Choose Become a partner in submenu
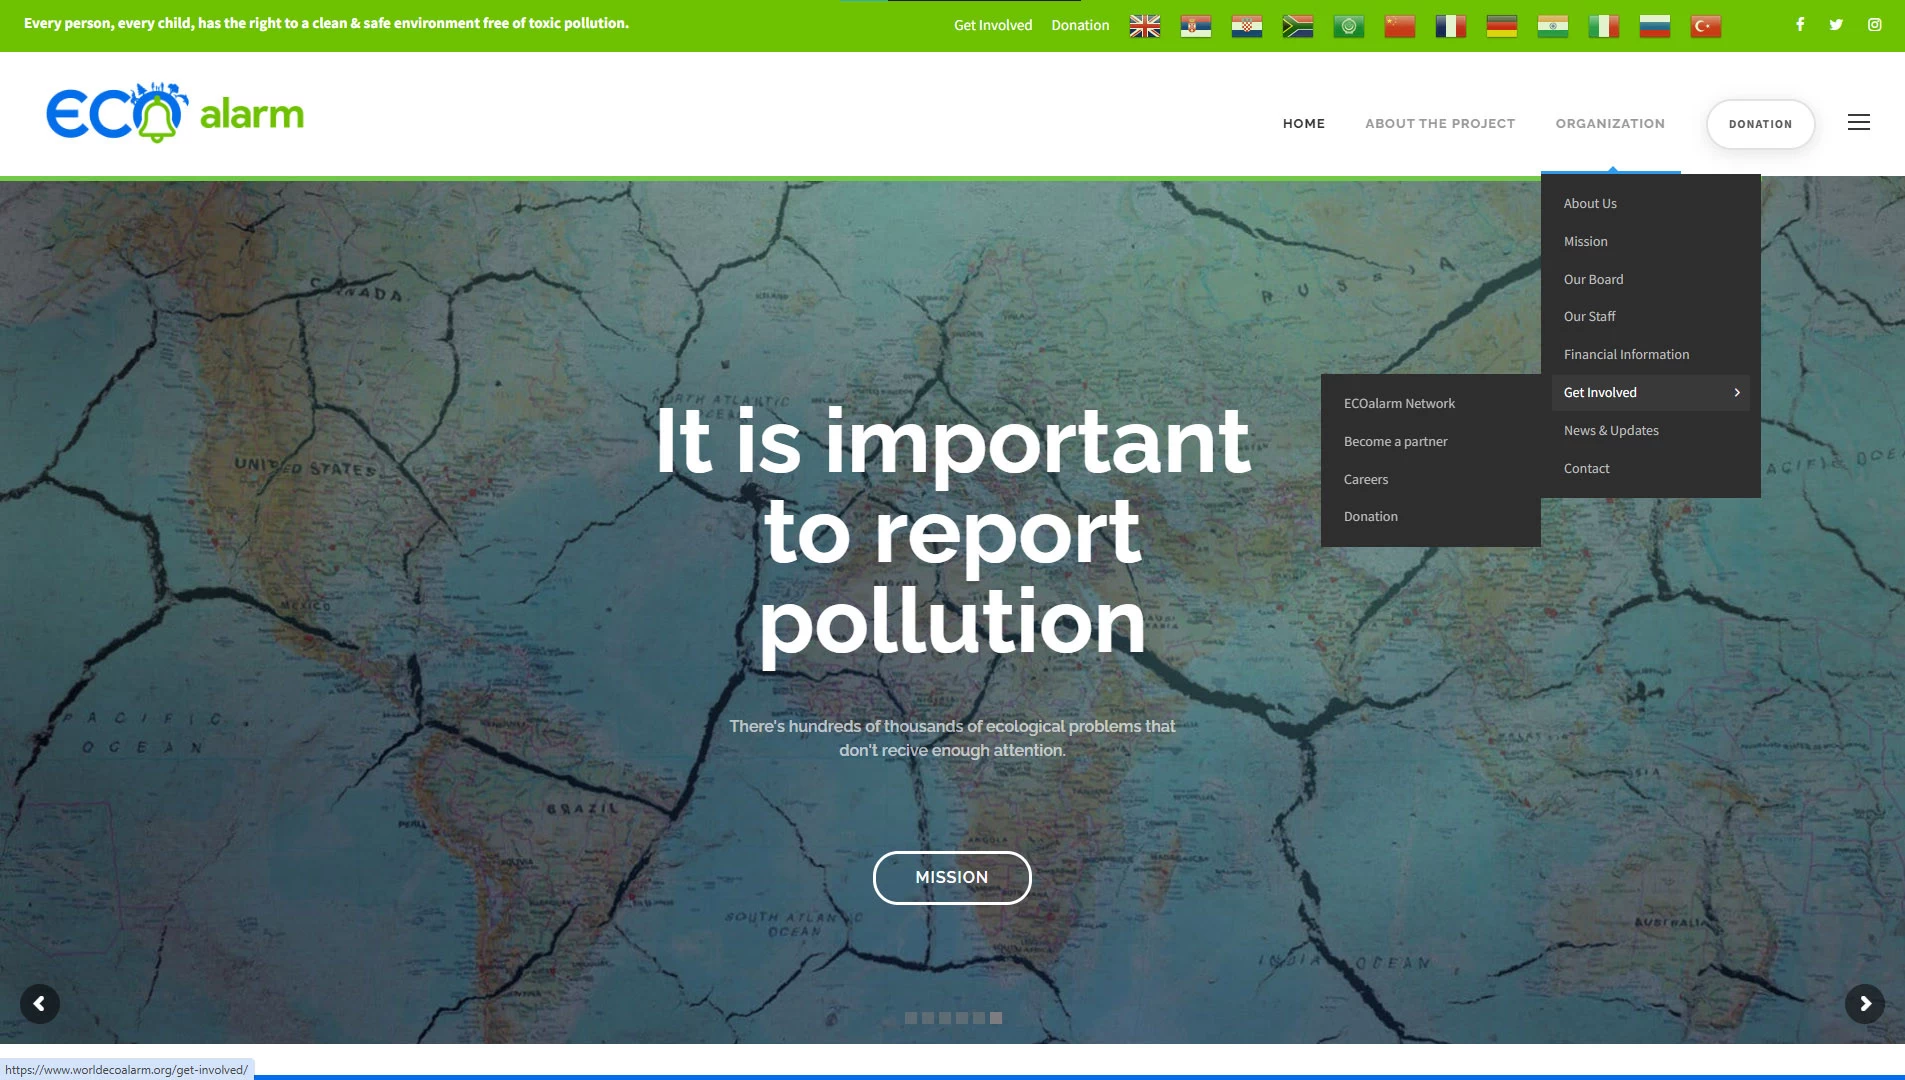 pyautogui.click(x=1395, y=442)
